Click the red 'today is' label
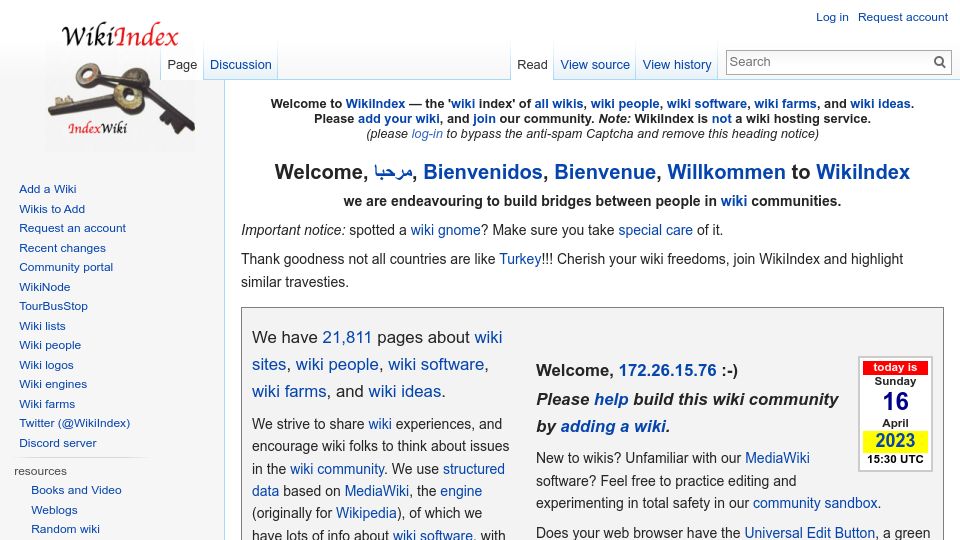Screen dimensions: 960x540 coord(895,367)
